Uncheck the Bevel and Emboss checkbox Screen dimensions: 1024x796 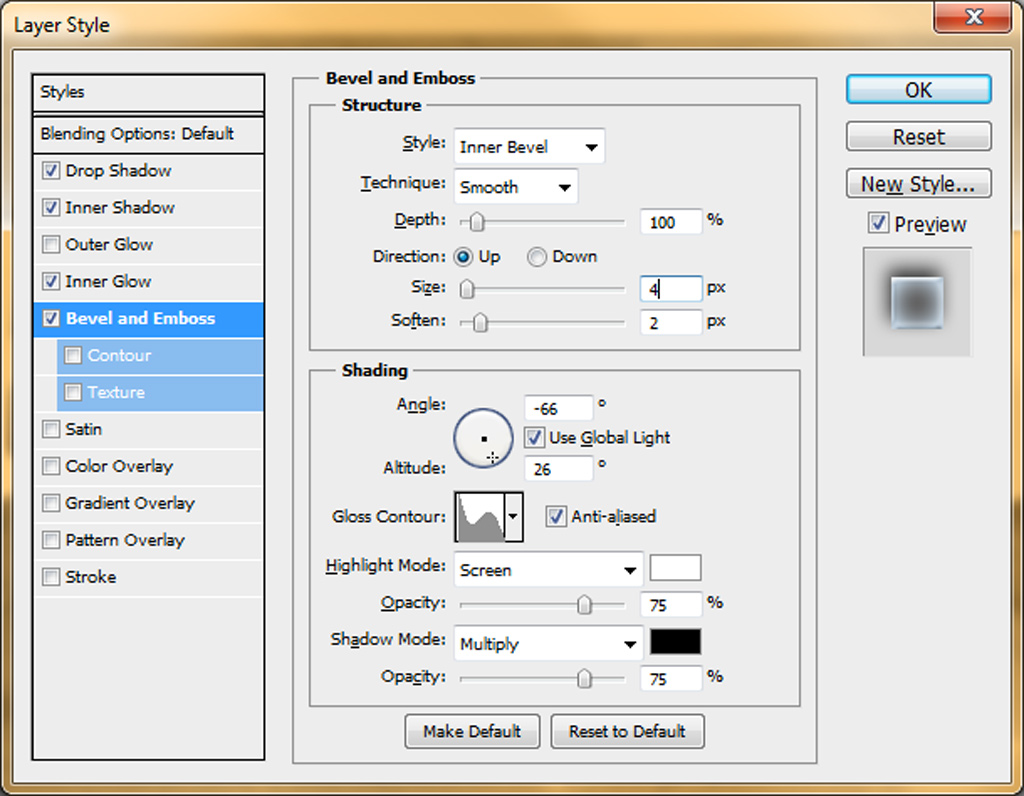[51, 319]
